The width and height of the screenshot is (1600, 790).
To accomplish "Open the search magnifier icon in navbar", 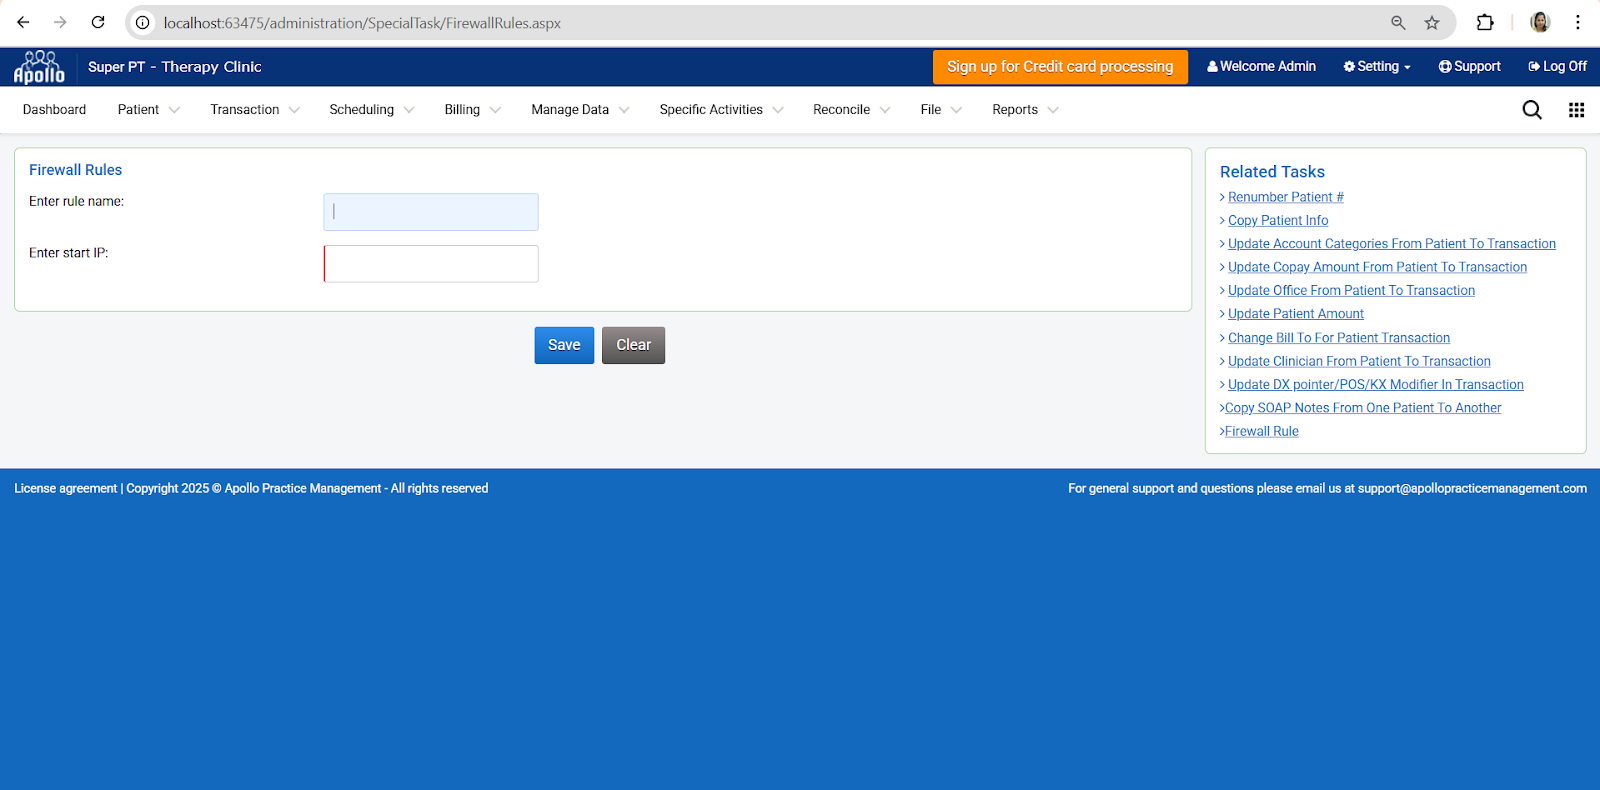I will [1531, 110].
